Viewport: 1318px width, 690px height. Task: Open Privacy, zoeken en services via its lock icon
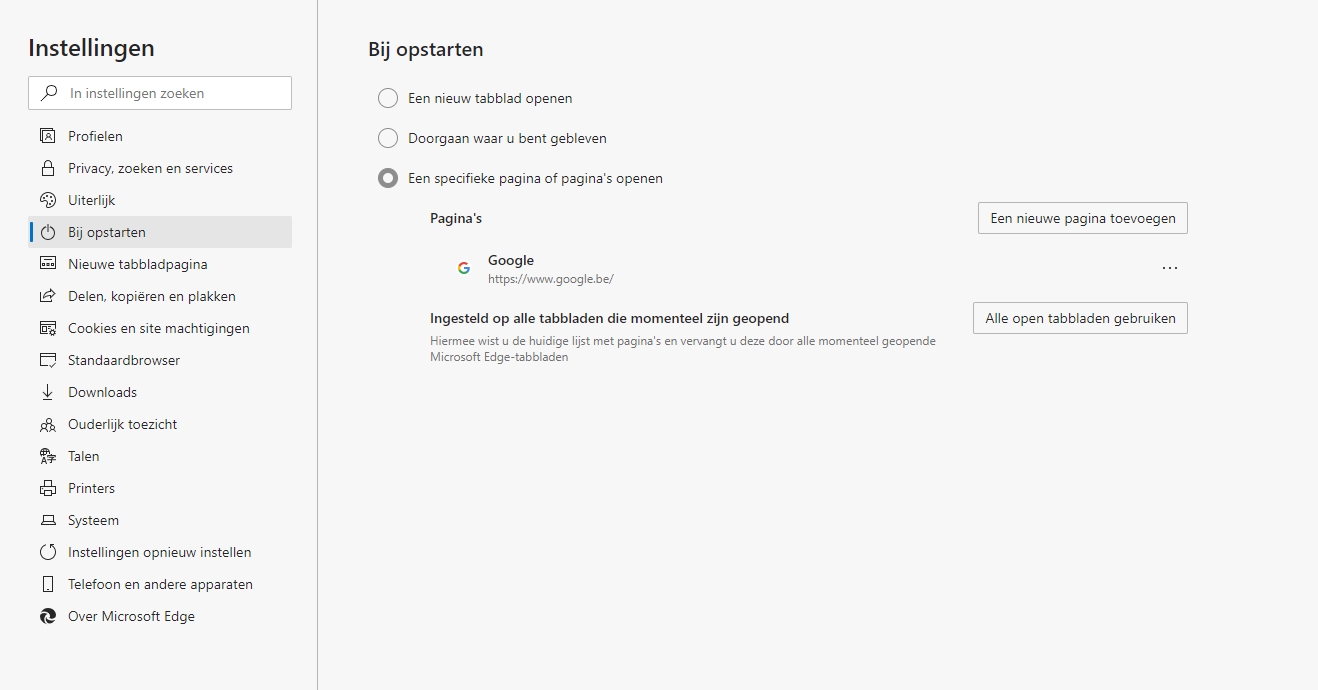(x=48, y=167)
